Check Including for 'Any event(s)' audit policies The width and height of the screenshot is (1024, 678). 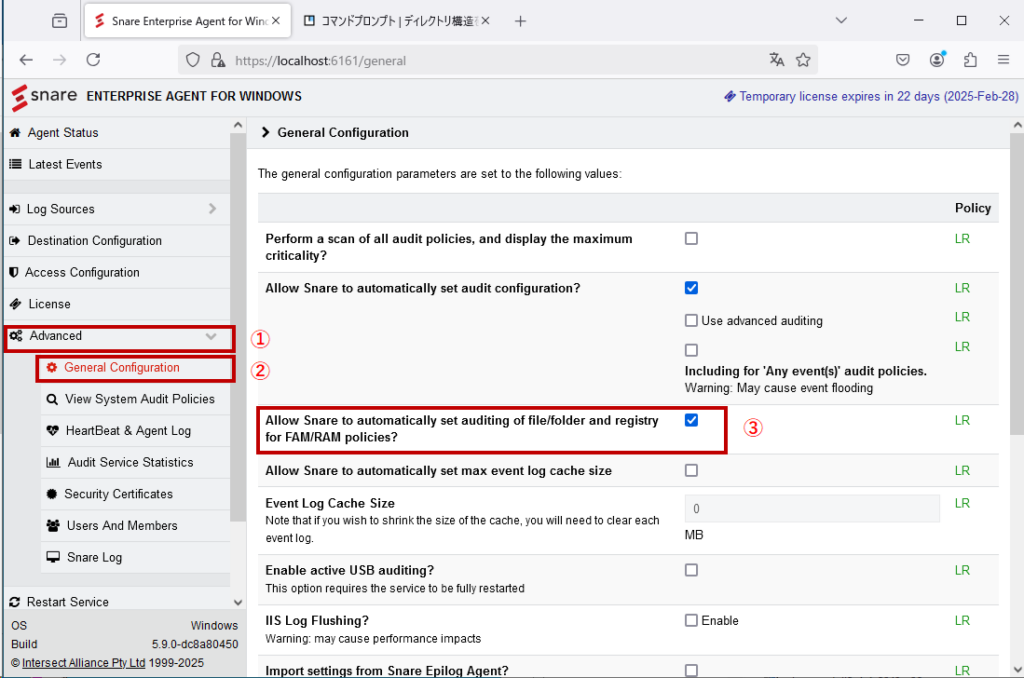pyautogui.click(x=691, y=350)
